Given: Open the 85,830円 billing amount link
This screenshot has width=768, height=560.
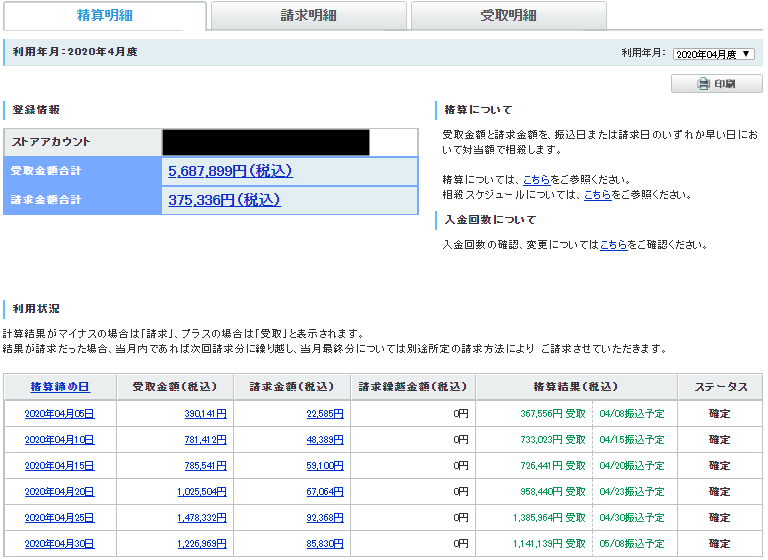Looking at the screenshot, I should pos(325,544).
